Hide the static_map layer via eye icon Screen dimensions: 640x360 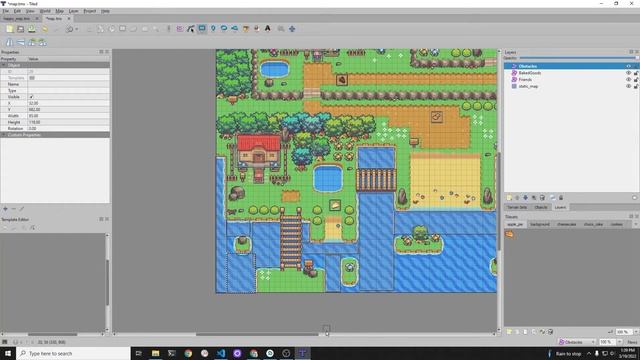pos(629,87)
